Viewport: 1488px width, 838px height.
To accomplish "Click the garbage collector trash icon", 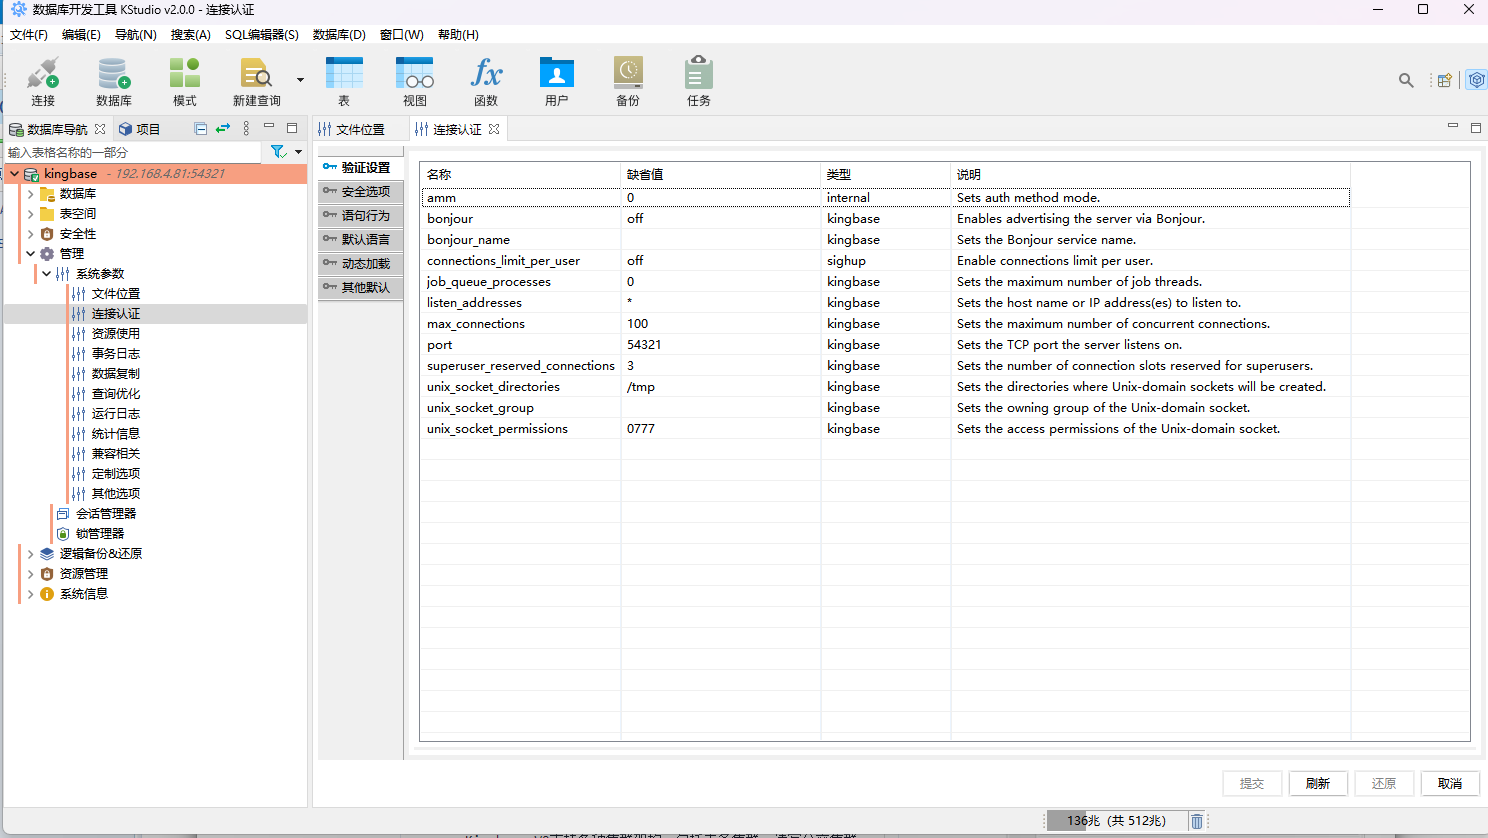I will click(x=1197, y=821).
